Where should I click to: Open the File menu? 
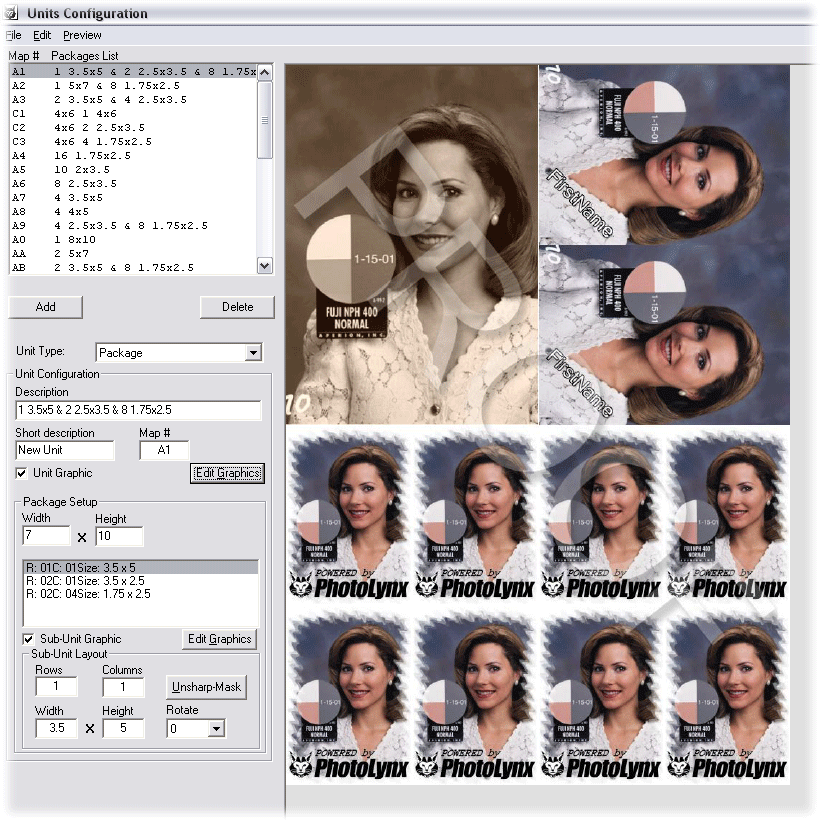coord(13,35)
